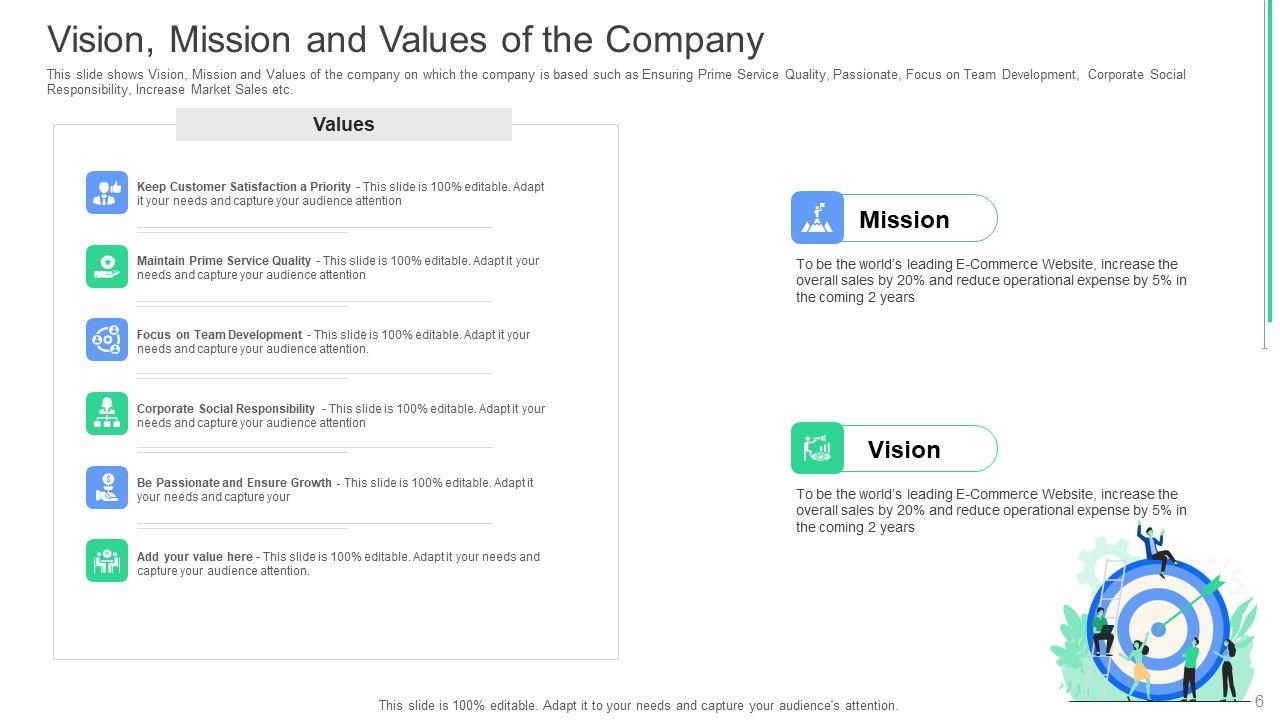
Task: Click the Mission label pill
Action: (920, 219)
